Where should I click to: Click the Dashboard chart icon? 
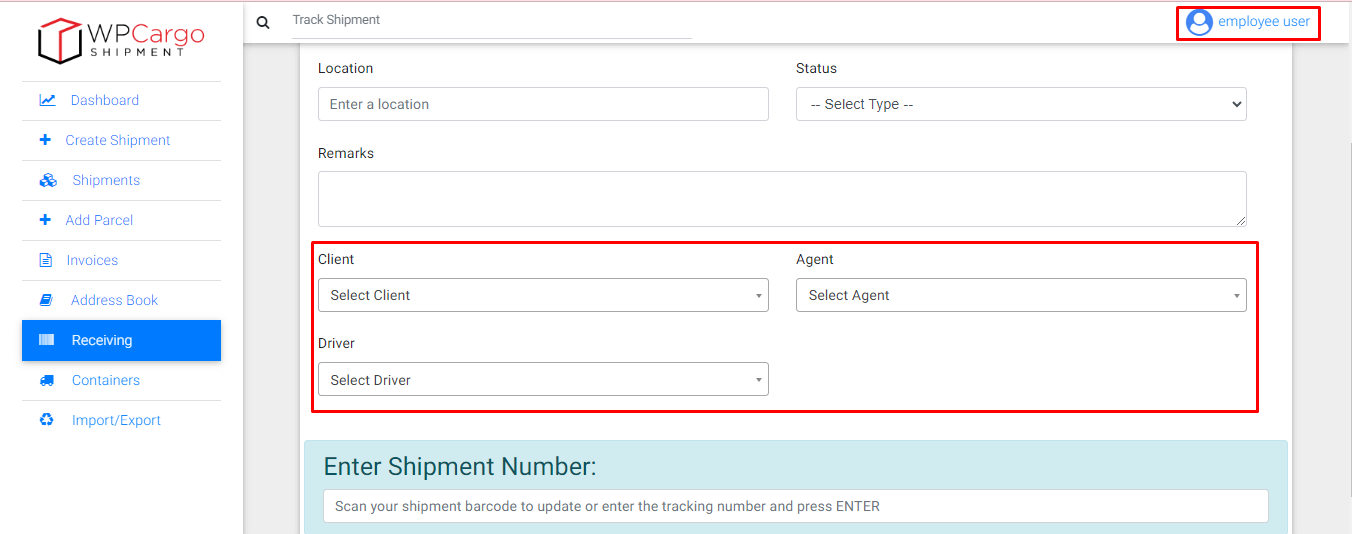point(47,100)
